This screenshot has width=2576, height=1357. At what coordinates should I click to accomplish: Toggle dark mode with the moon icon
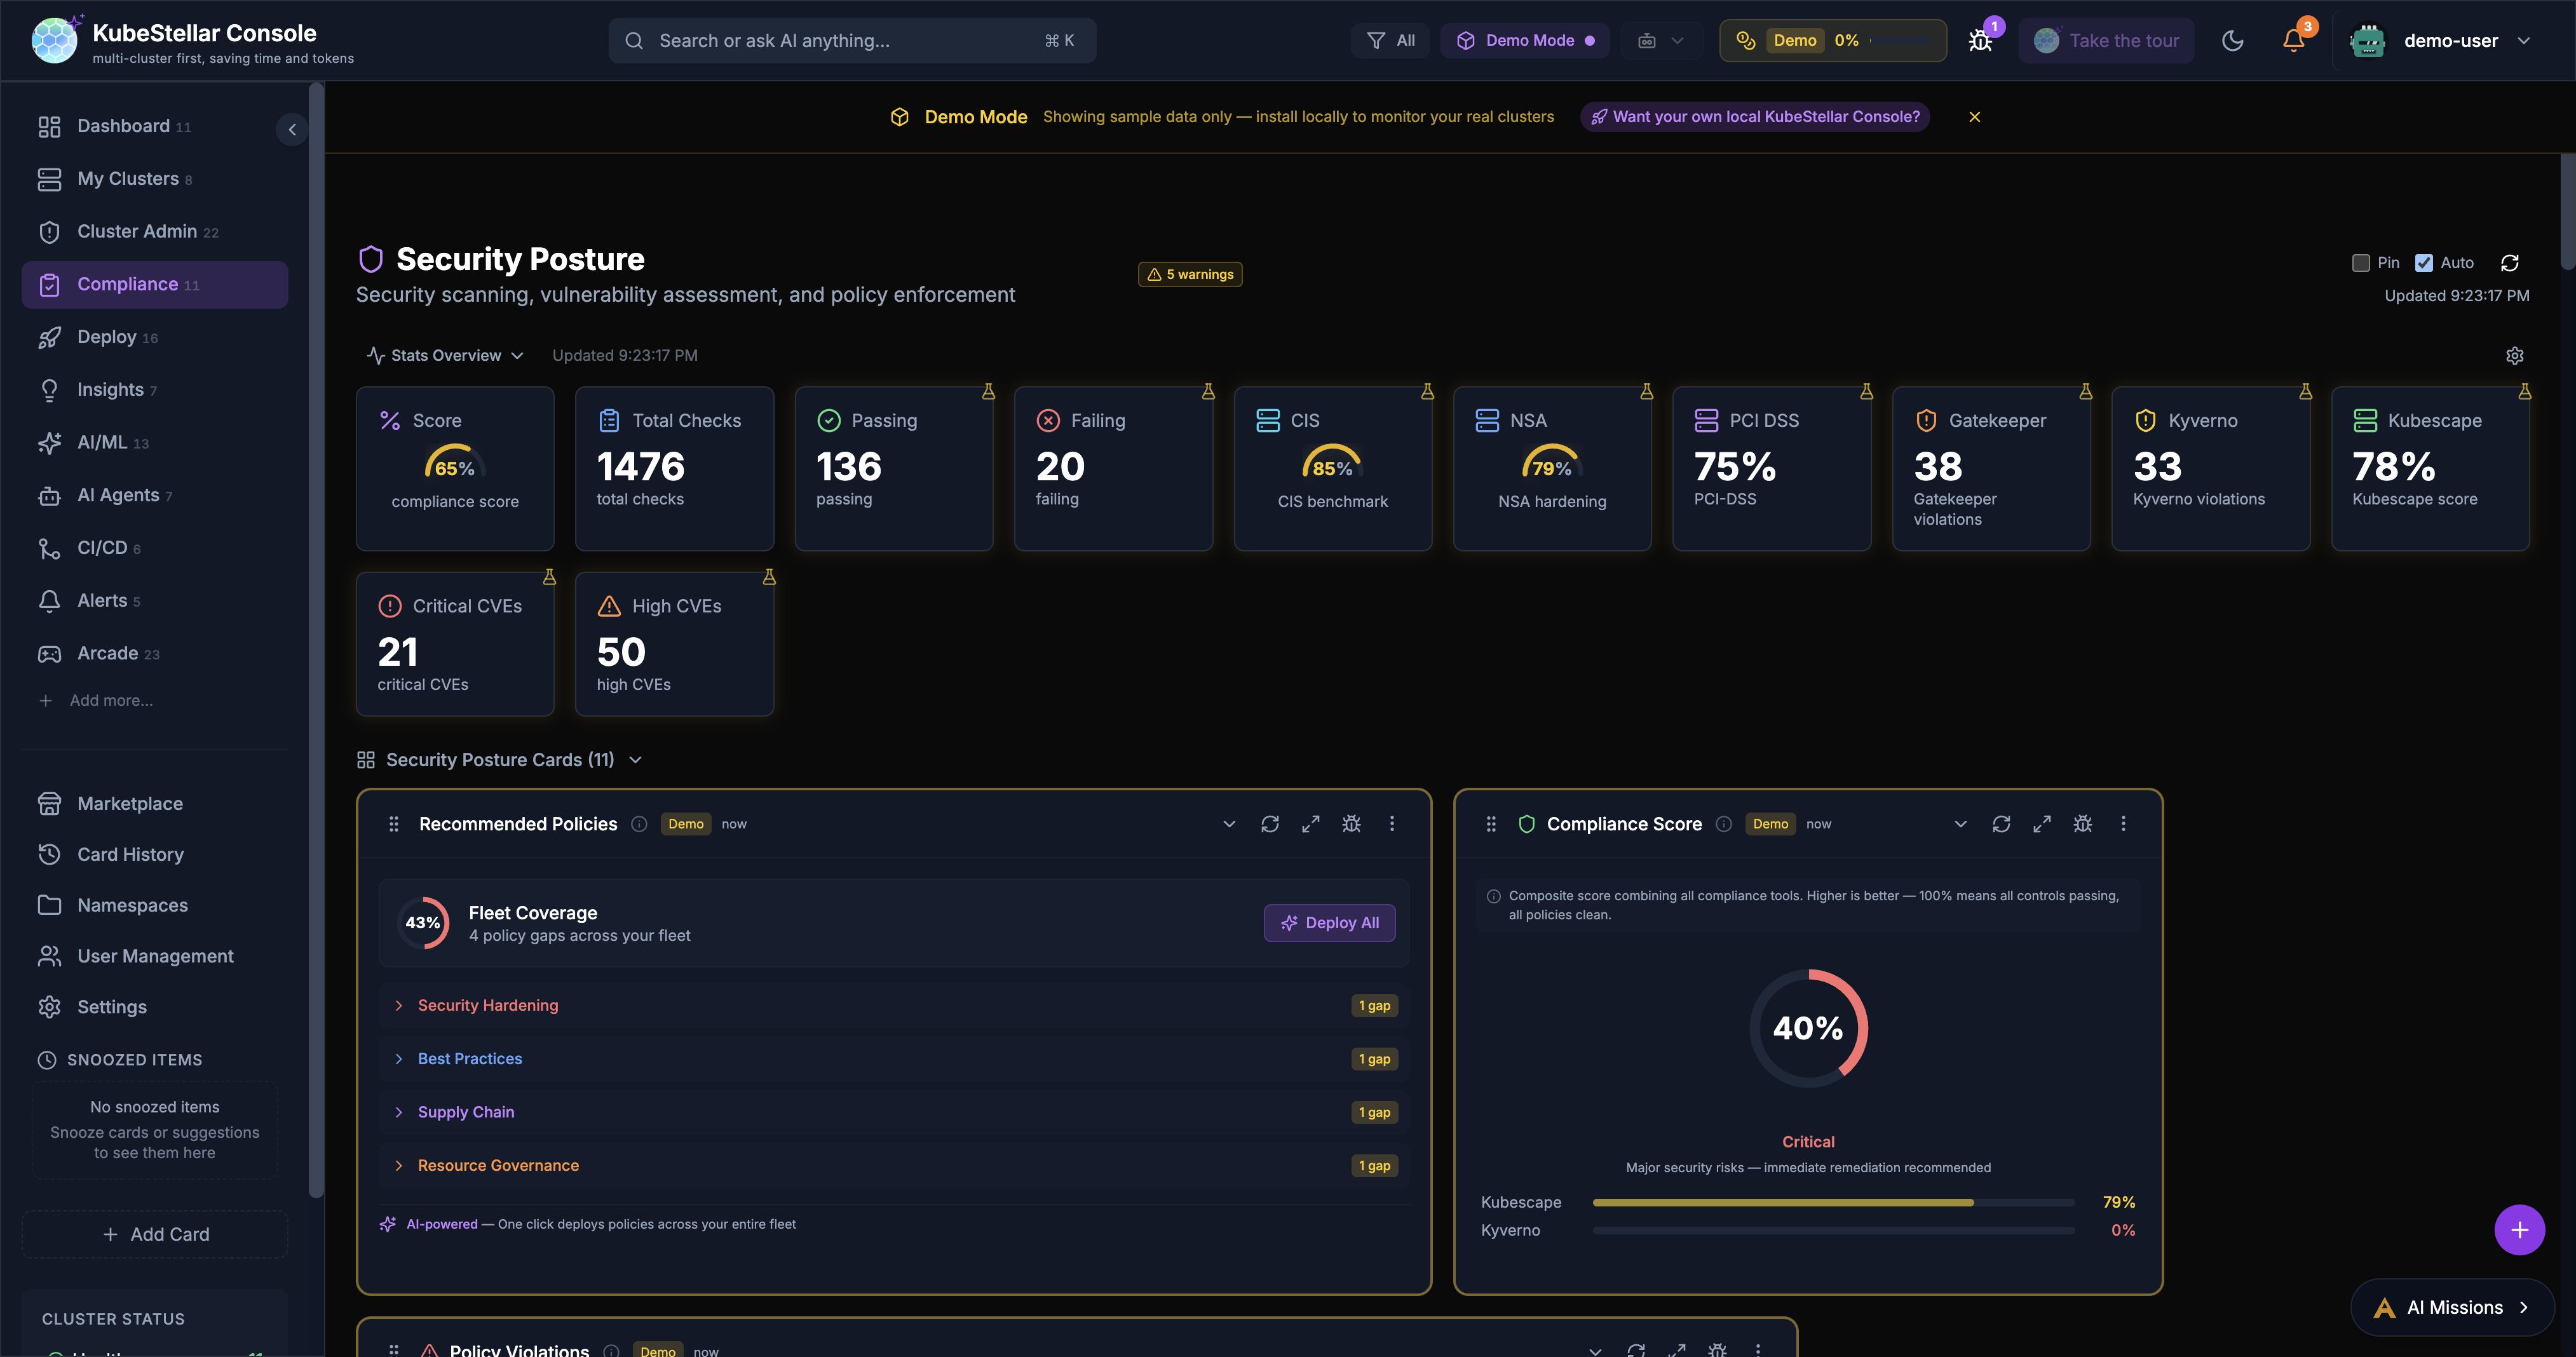[x=2233, y=41]
